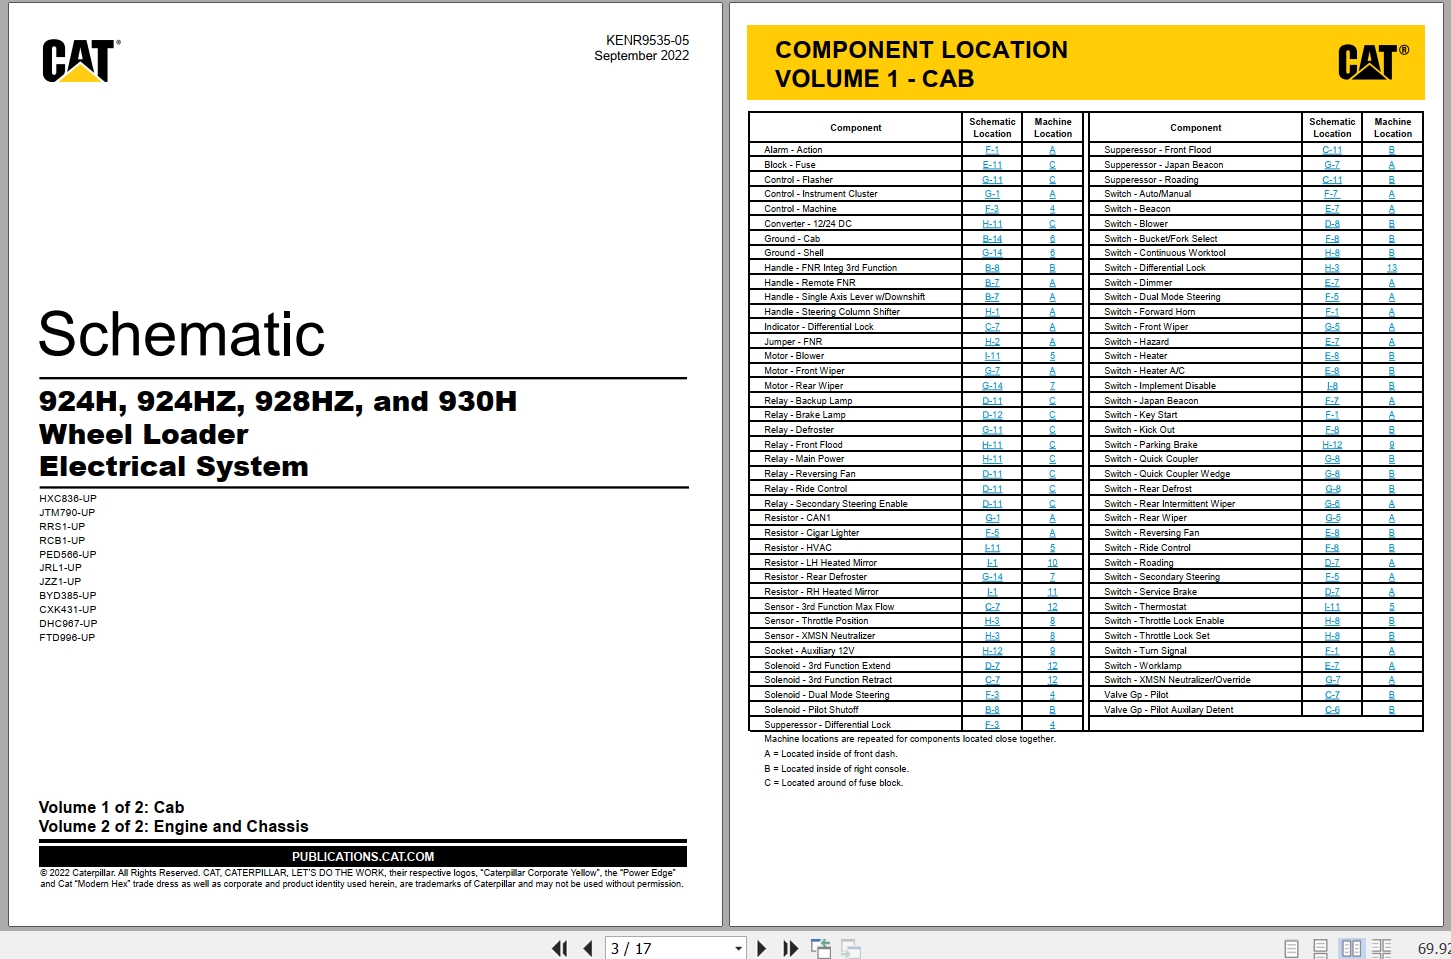Viewport: 1451px width, 959px height.
Task: Select the text 'Switch - Hazard'
Action: click(1136, 342)
